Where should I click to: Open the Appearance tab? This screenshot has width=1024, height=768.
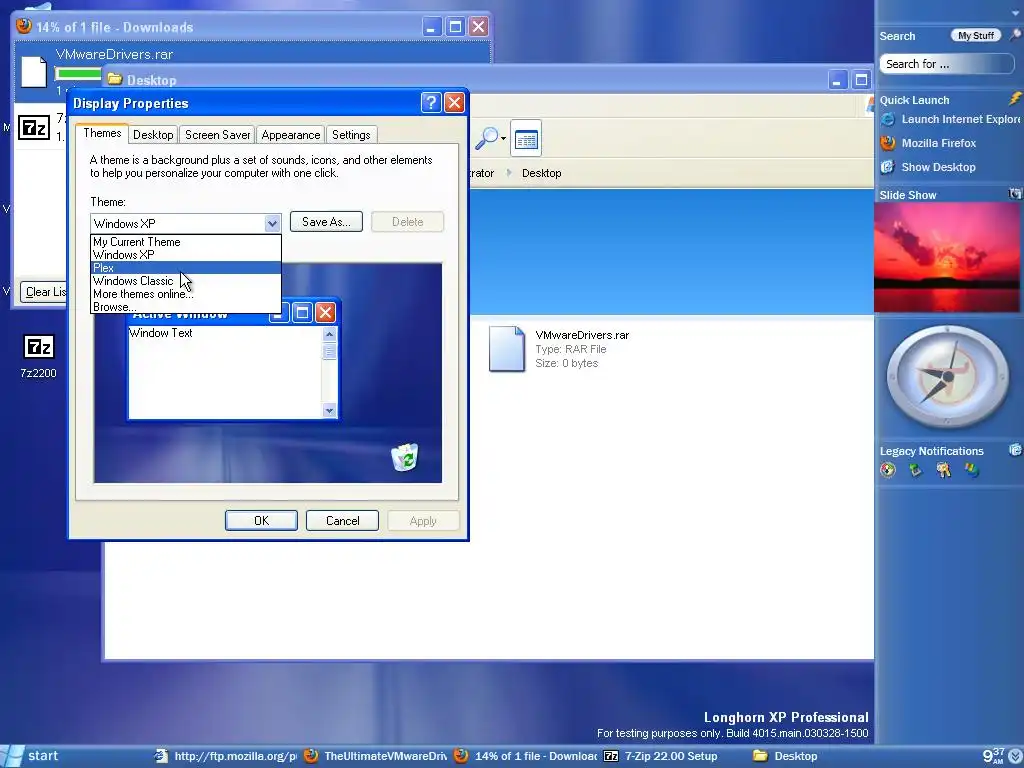(291, 135)
